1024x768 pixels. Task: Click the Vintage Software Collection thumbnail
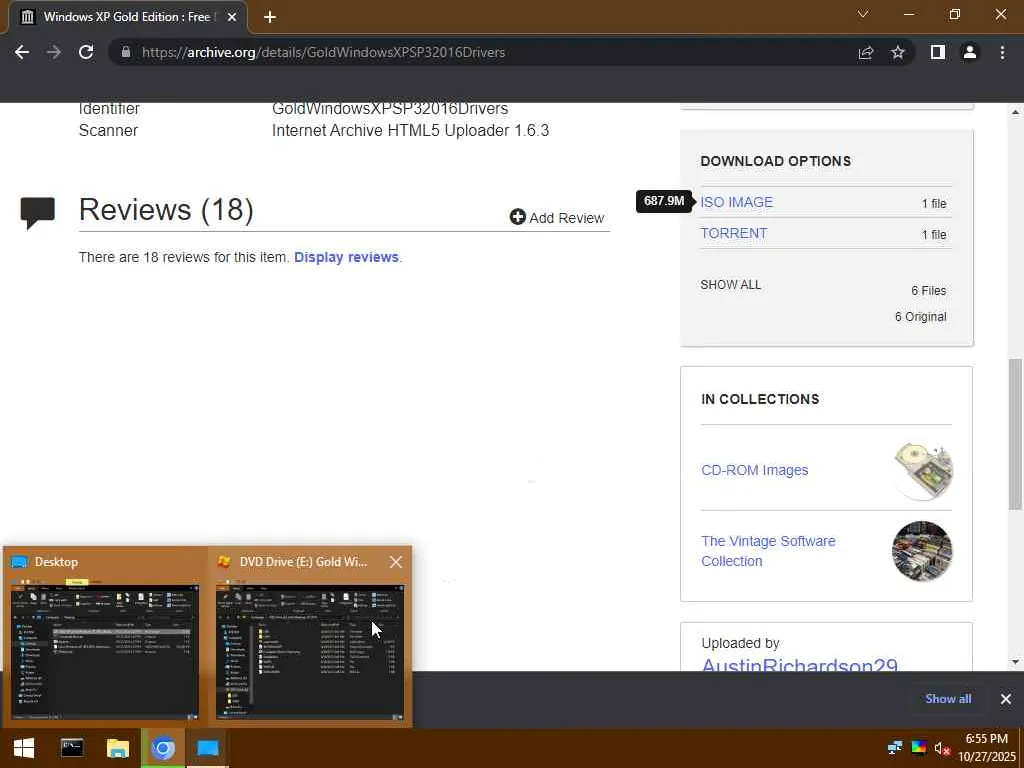point(922,551)
